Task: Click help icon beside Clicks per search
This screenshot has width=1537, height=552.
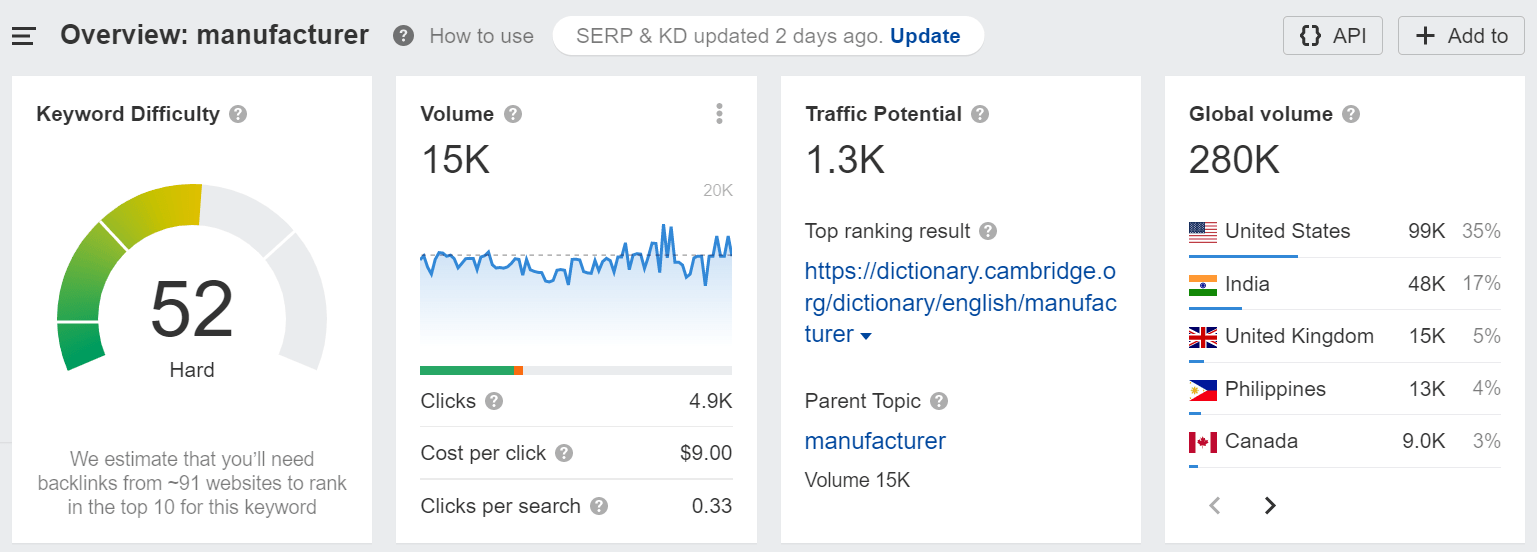Action: click(x=599, y=506)
